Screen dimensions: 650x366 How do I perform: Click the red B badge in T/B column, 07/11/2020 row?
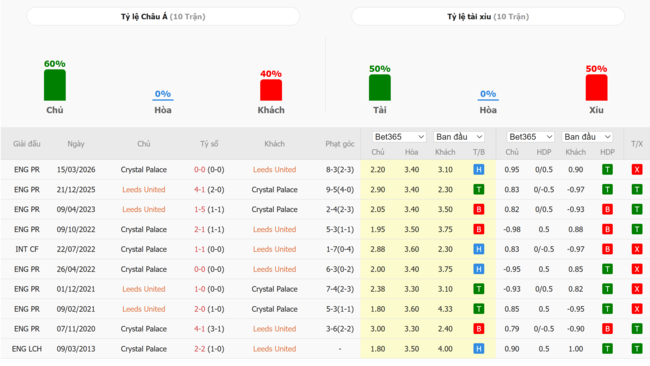pyautogui.click(x=478, y=329)
